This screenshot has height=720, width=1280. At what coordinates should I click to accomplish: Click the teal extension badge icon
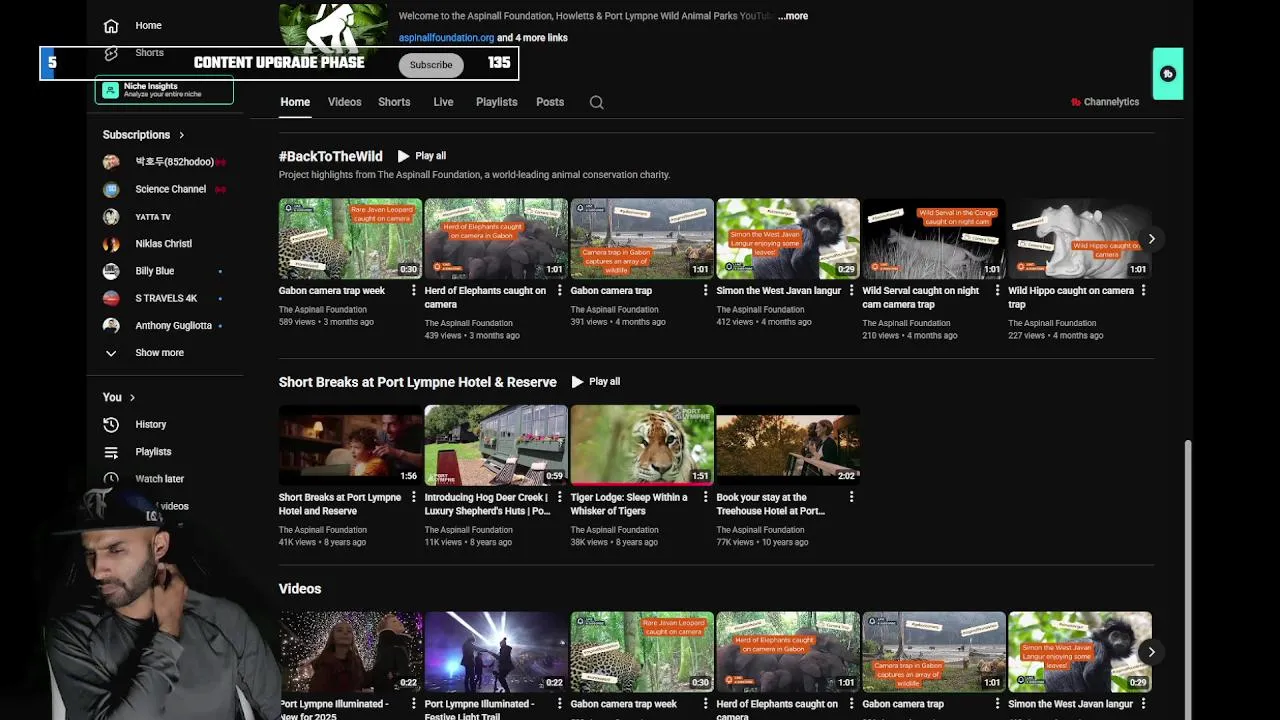coord(1167,74)
